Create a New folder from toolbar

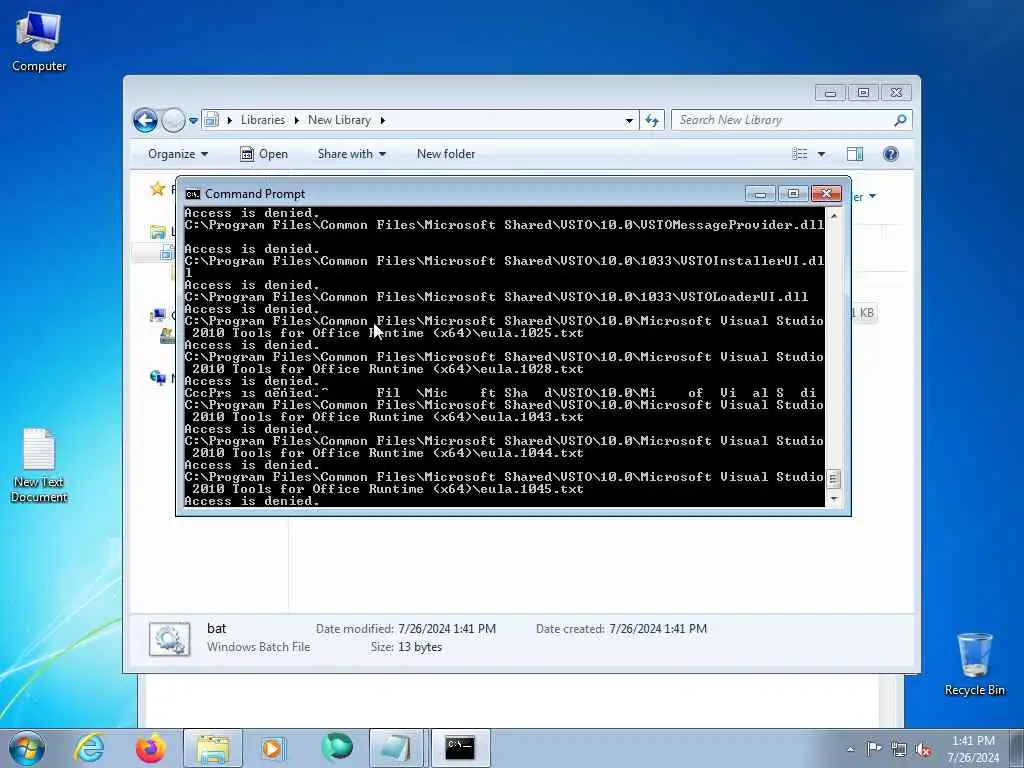coord(446,154)
